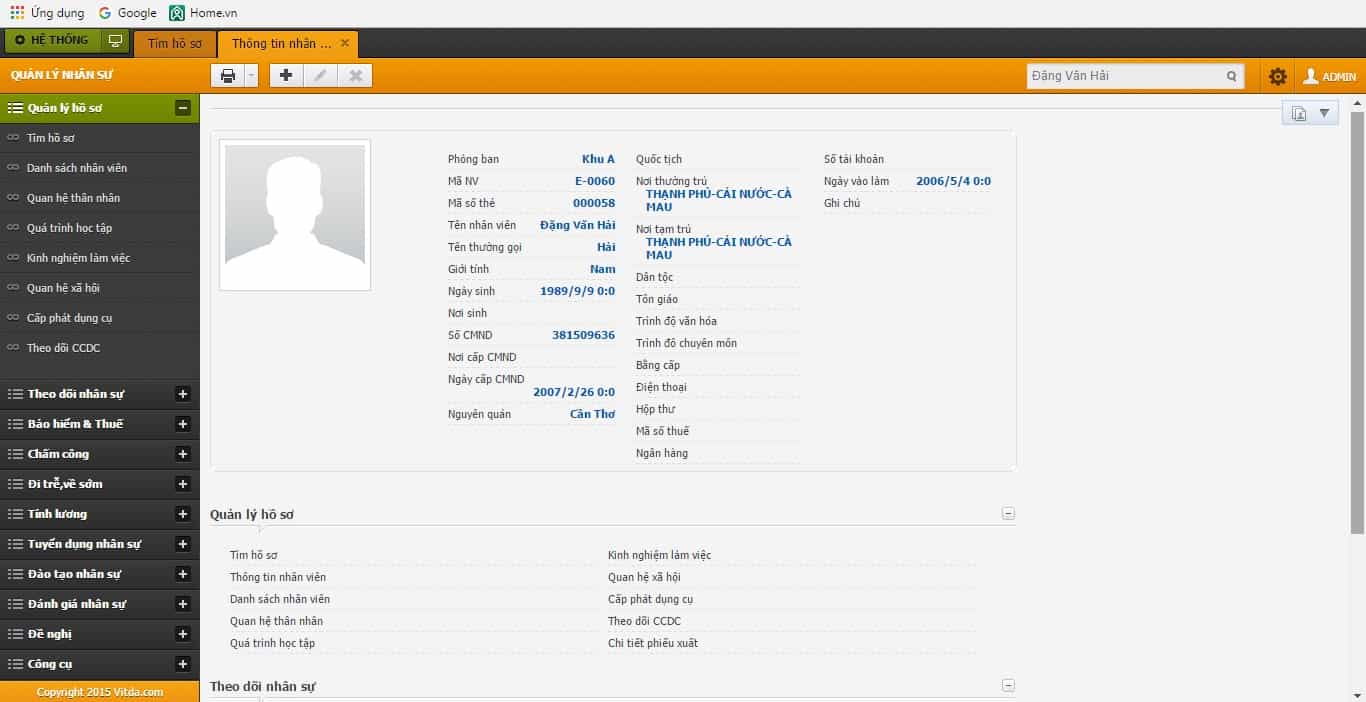The image size is (1366, 702).
Task: Expand Đào tạo nhân sự sidebar group
Action: coord(182,574)
